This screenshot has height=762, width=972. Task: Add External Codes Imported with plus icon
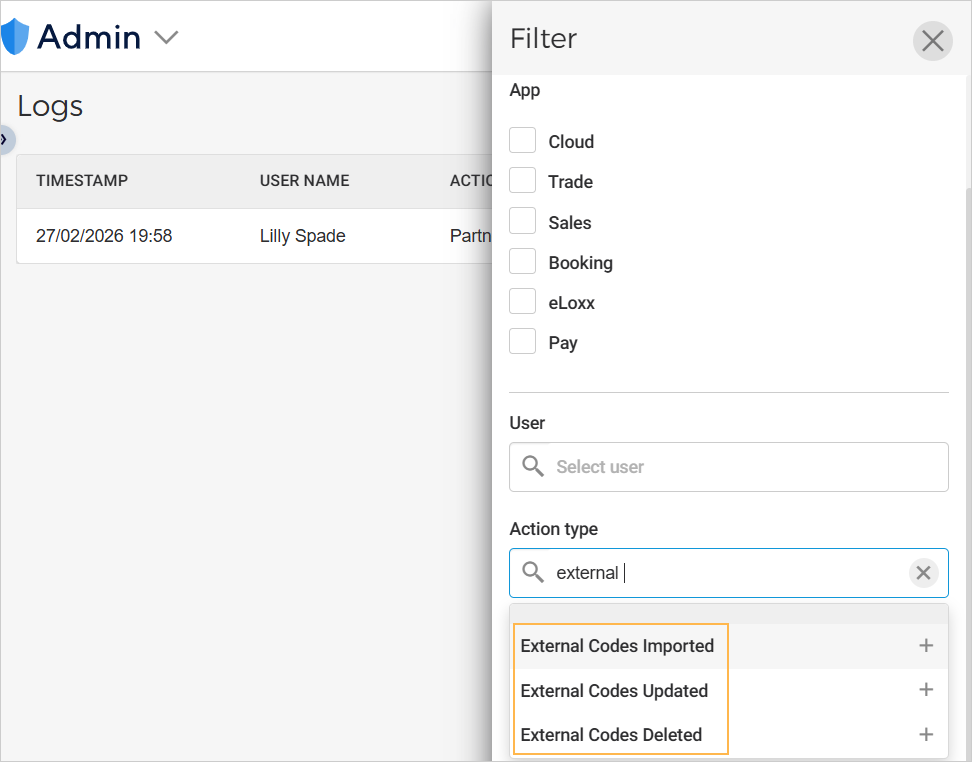(925, 646)
